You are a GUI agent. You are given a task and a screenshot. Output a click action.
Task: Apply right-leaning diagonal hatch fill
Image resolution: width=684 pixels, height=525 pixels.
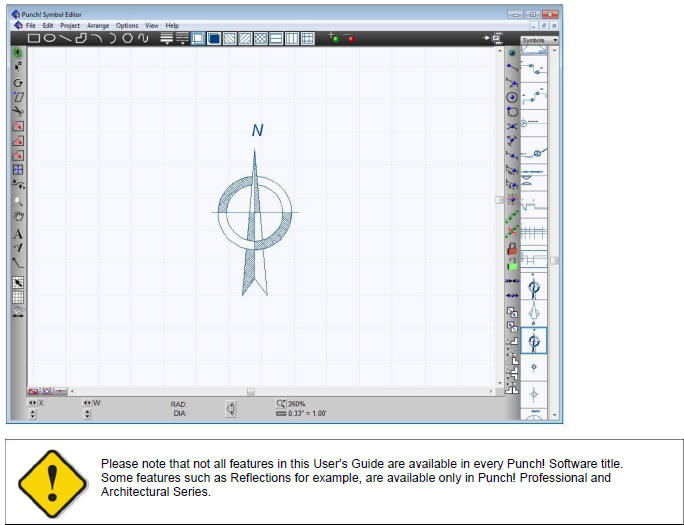(x=245, y=38)
